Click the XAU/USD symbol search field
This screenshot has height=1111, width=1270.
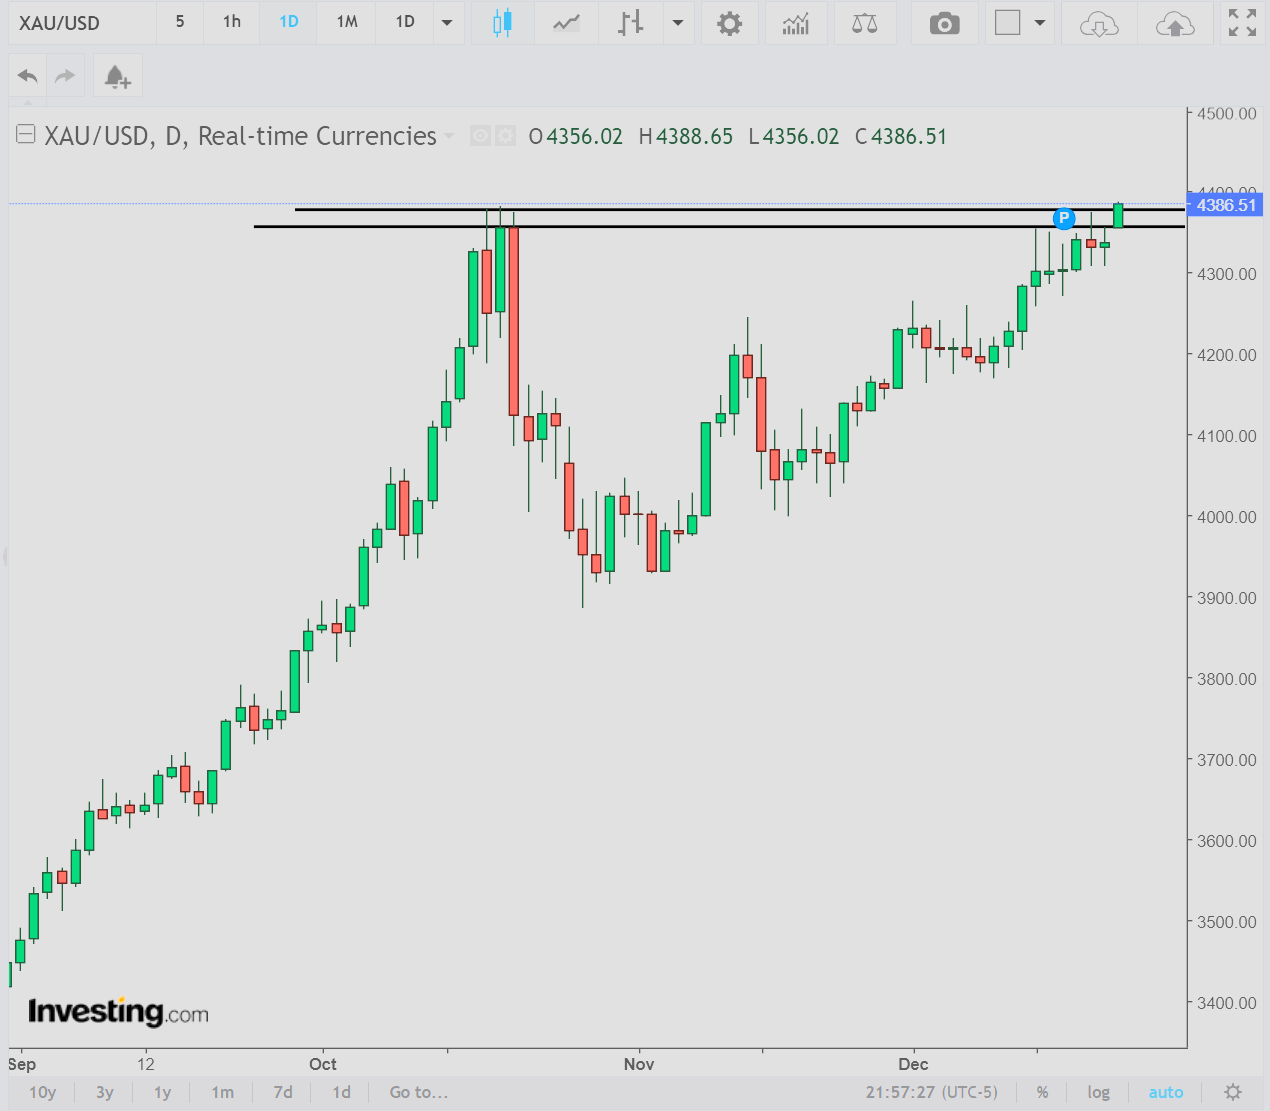[80, 23]
